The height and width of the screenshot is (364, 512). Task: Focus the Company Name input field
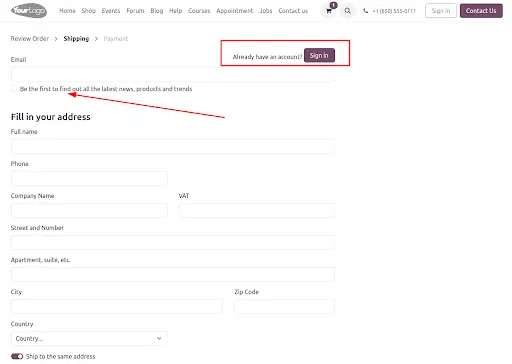coord(89,210)
